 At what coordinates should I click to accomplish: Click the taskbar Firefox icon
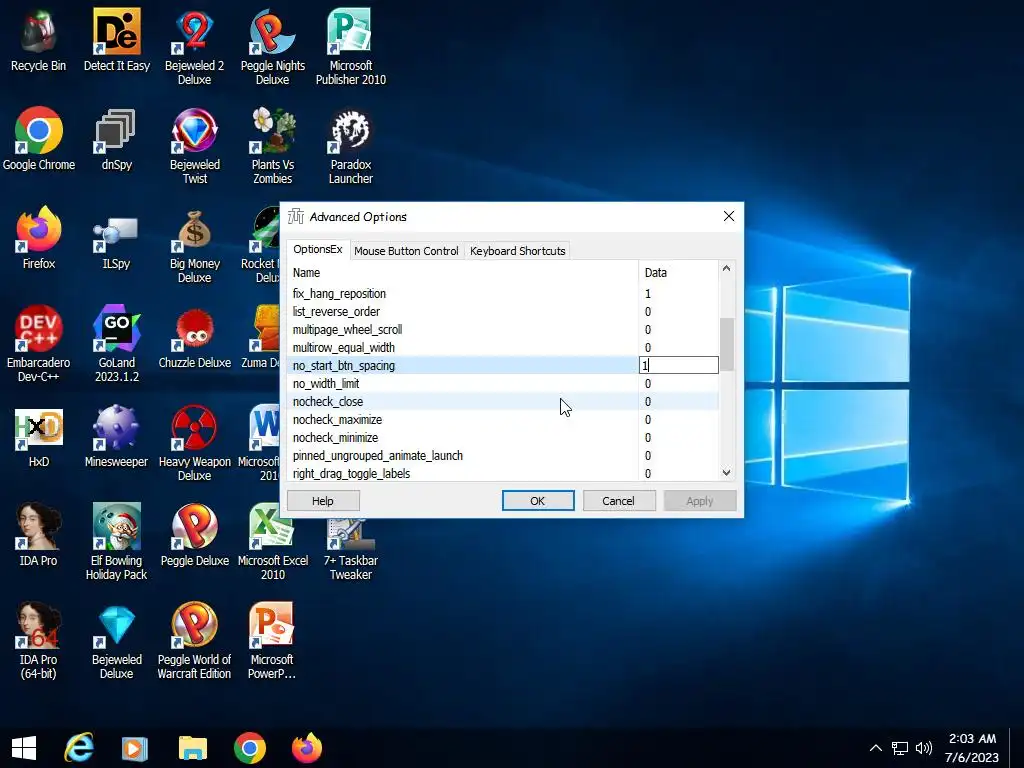[x=306, y=748]
